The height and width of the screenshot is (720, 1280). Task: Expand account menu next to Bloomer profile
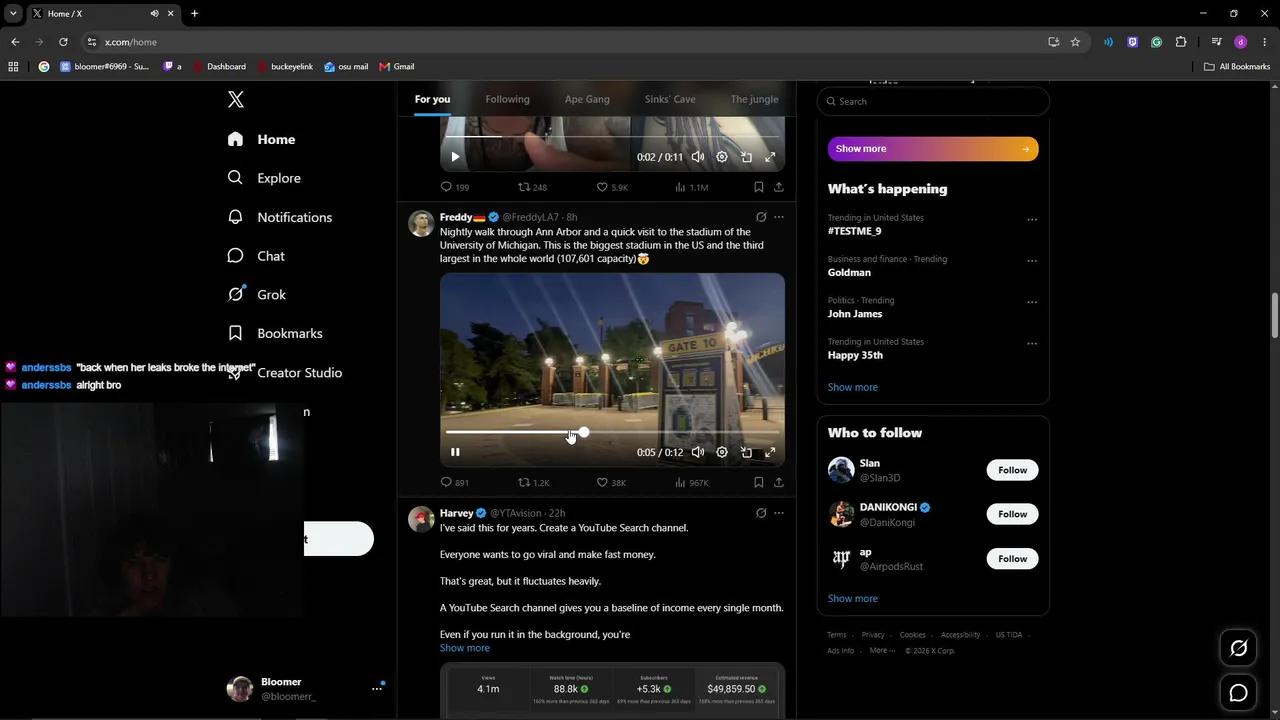[x=377, y=688]
